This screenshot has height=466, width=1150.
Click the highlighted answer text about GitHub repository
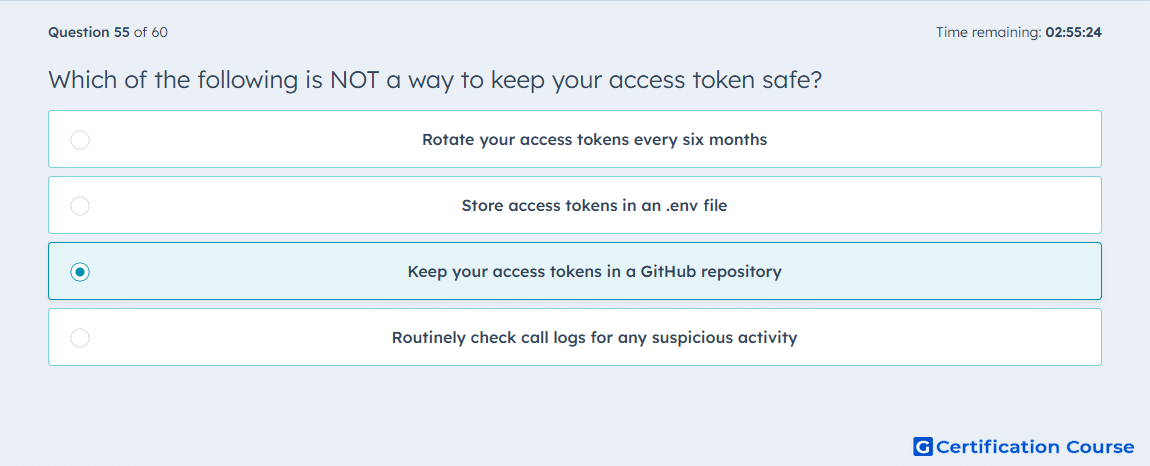point(594,272)
